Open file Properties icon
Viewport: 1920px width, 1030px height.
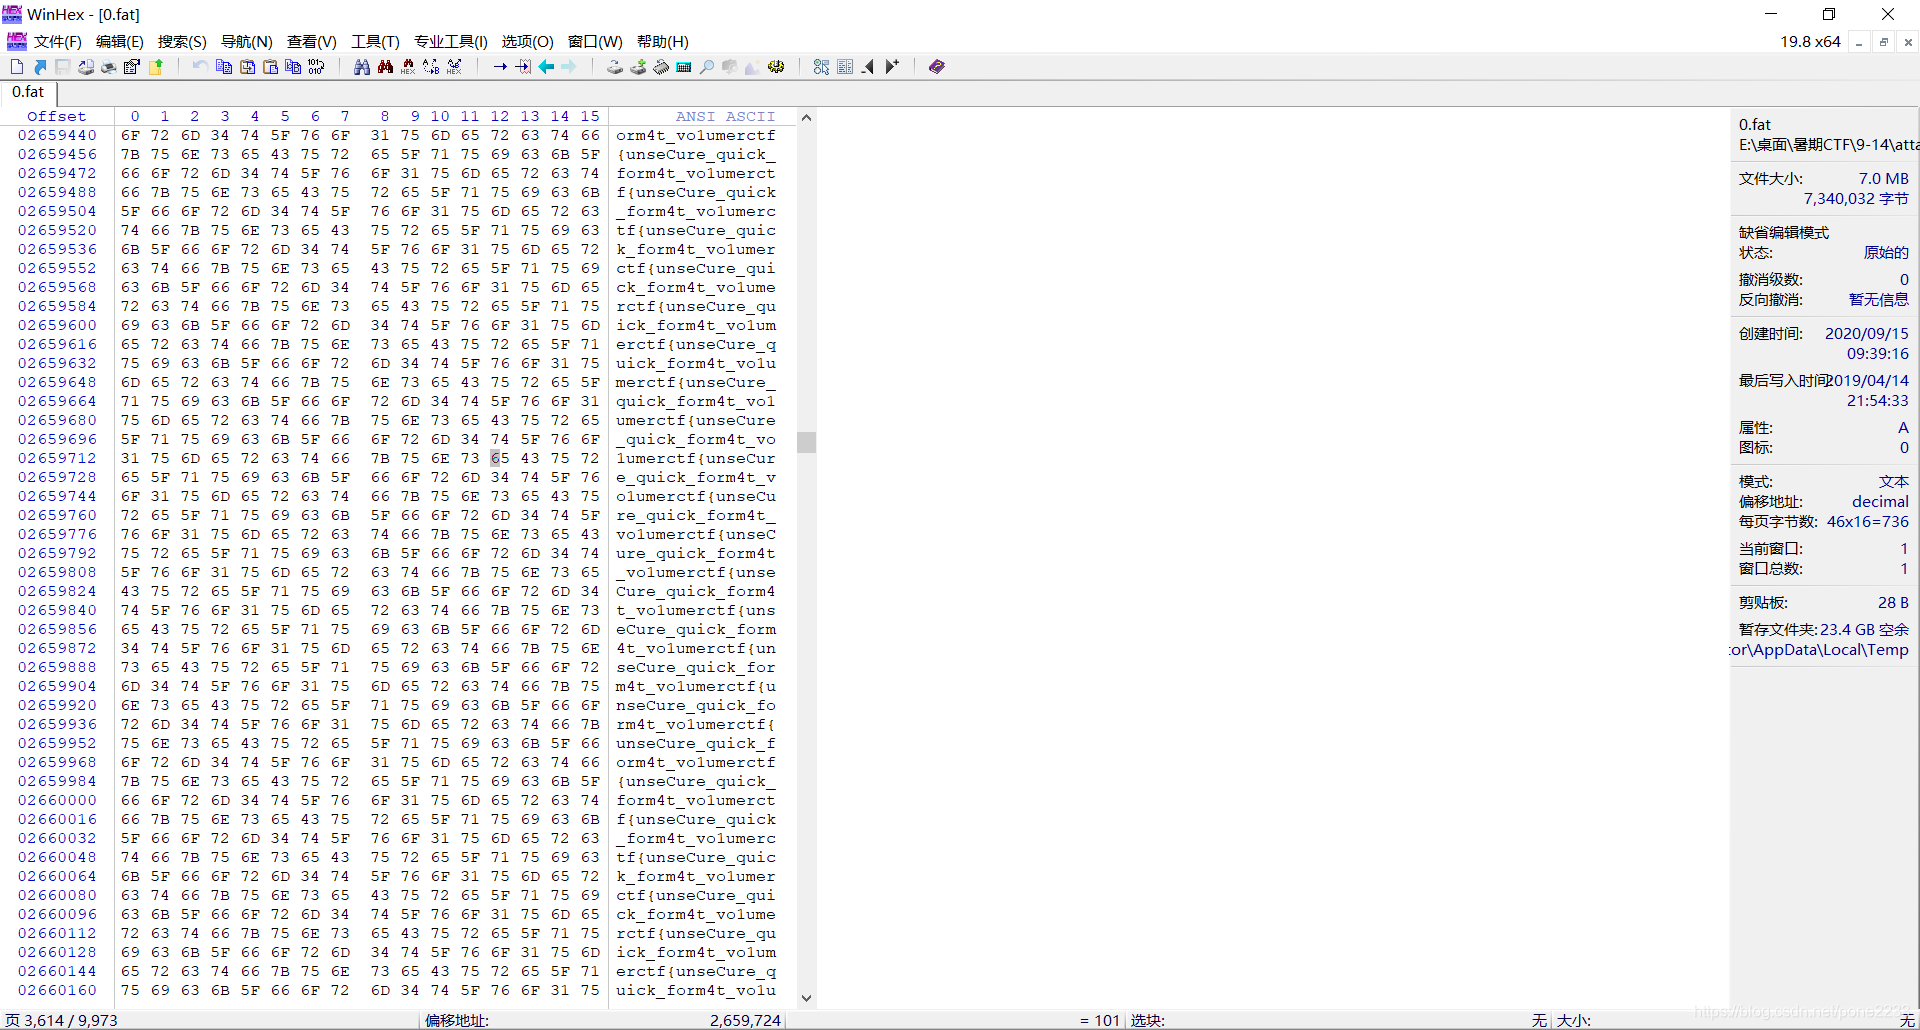pos(132,67)
